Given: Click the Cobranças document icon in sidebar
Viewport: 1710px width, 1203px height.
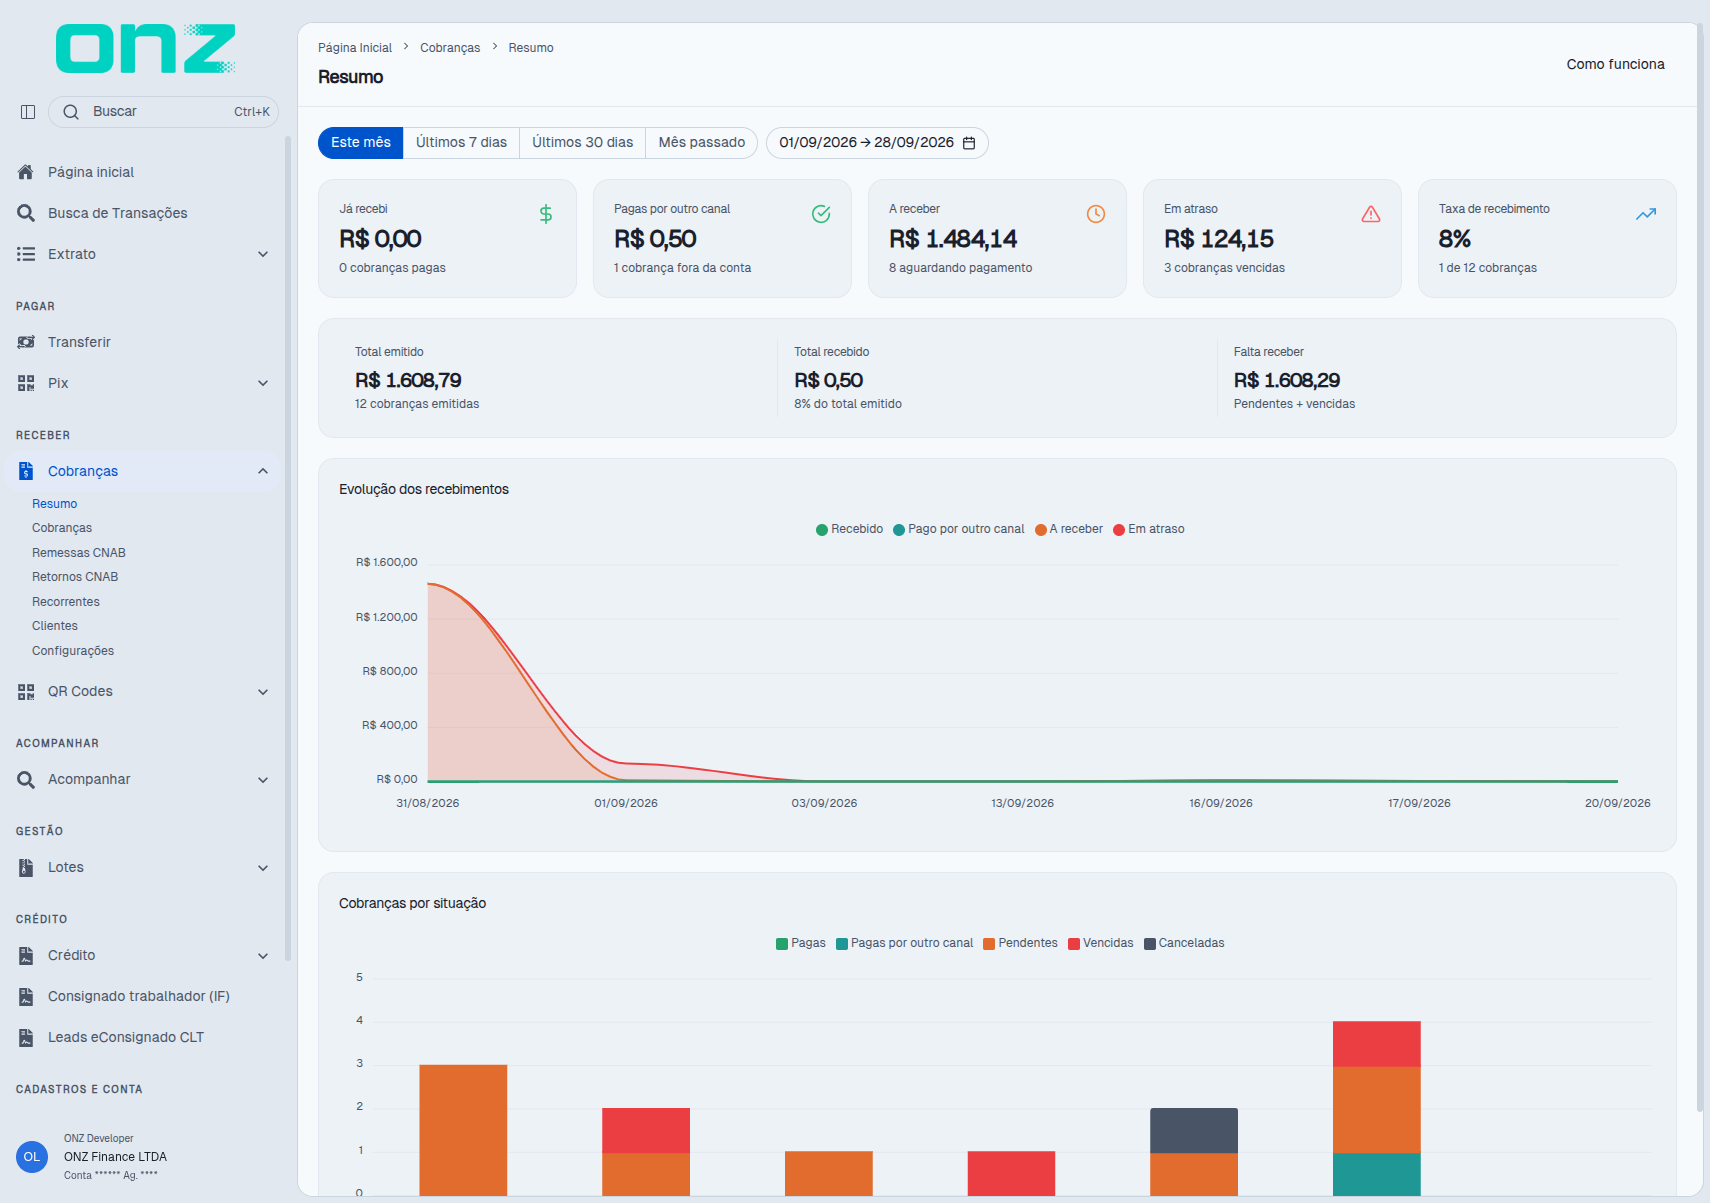Looking at the screenshot, I should tap(26, 471).
